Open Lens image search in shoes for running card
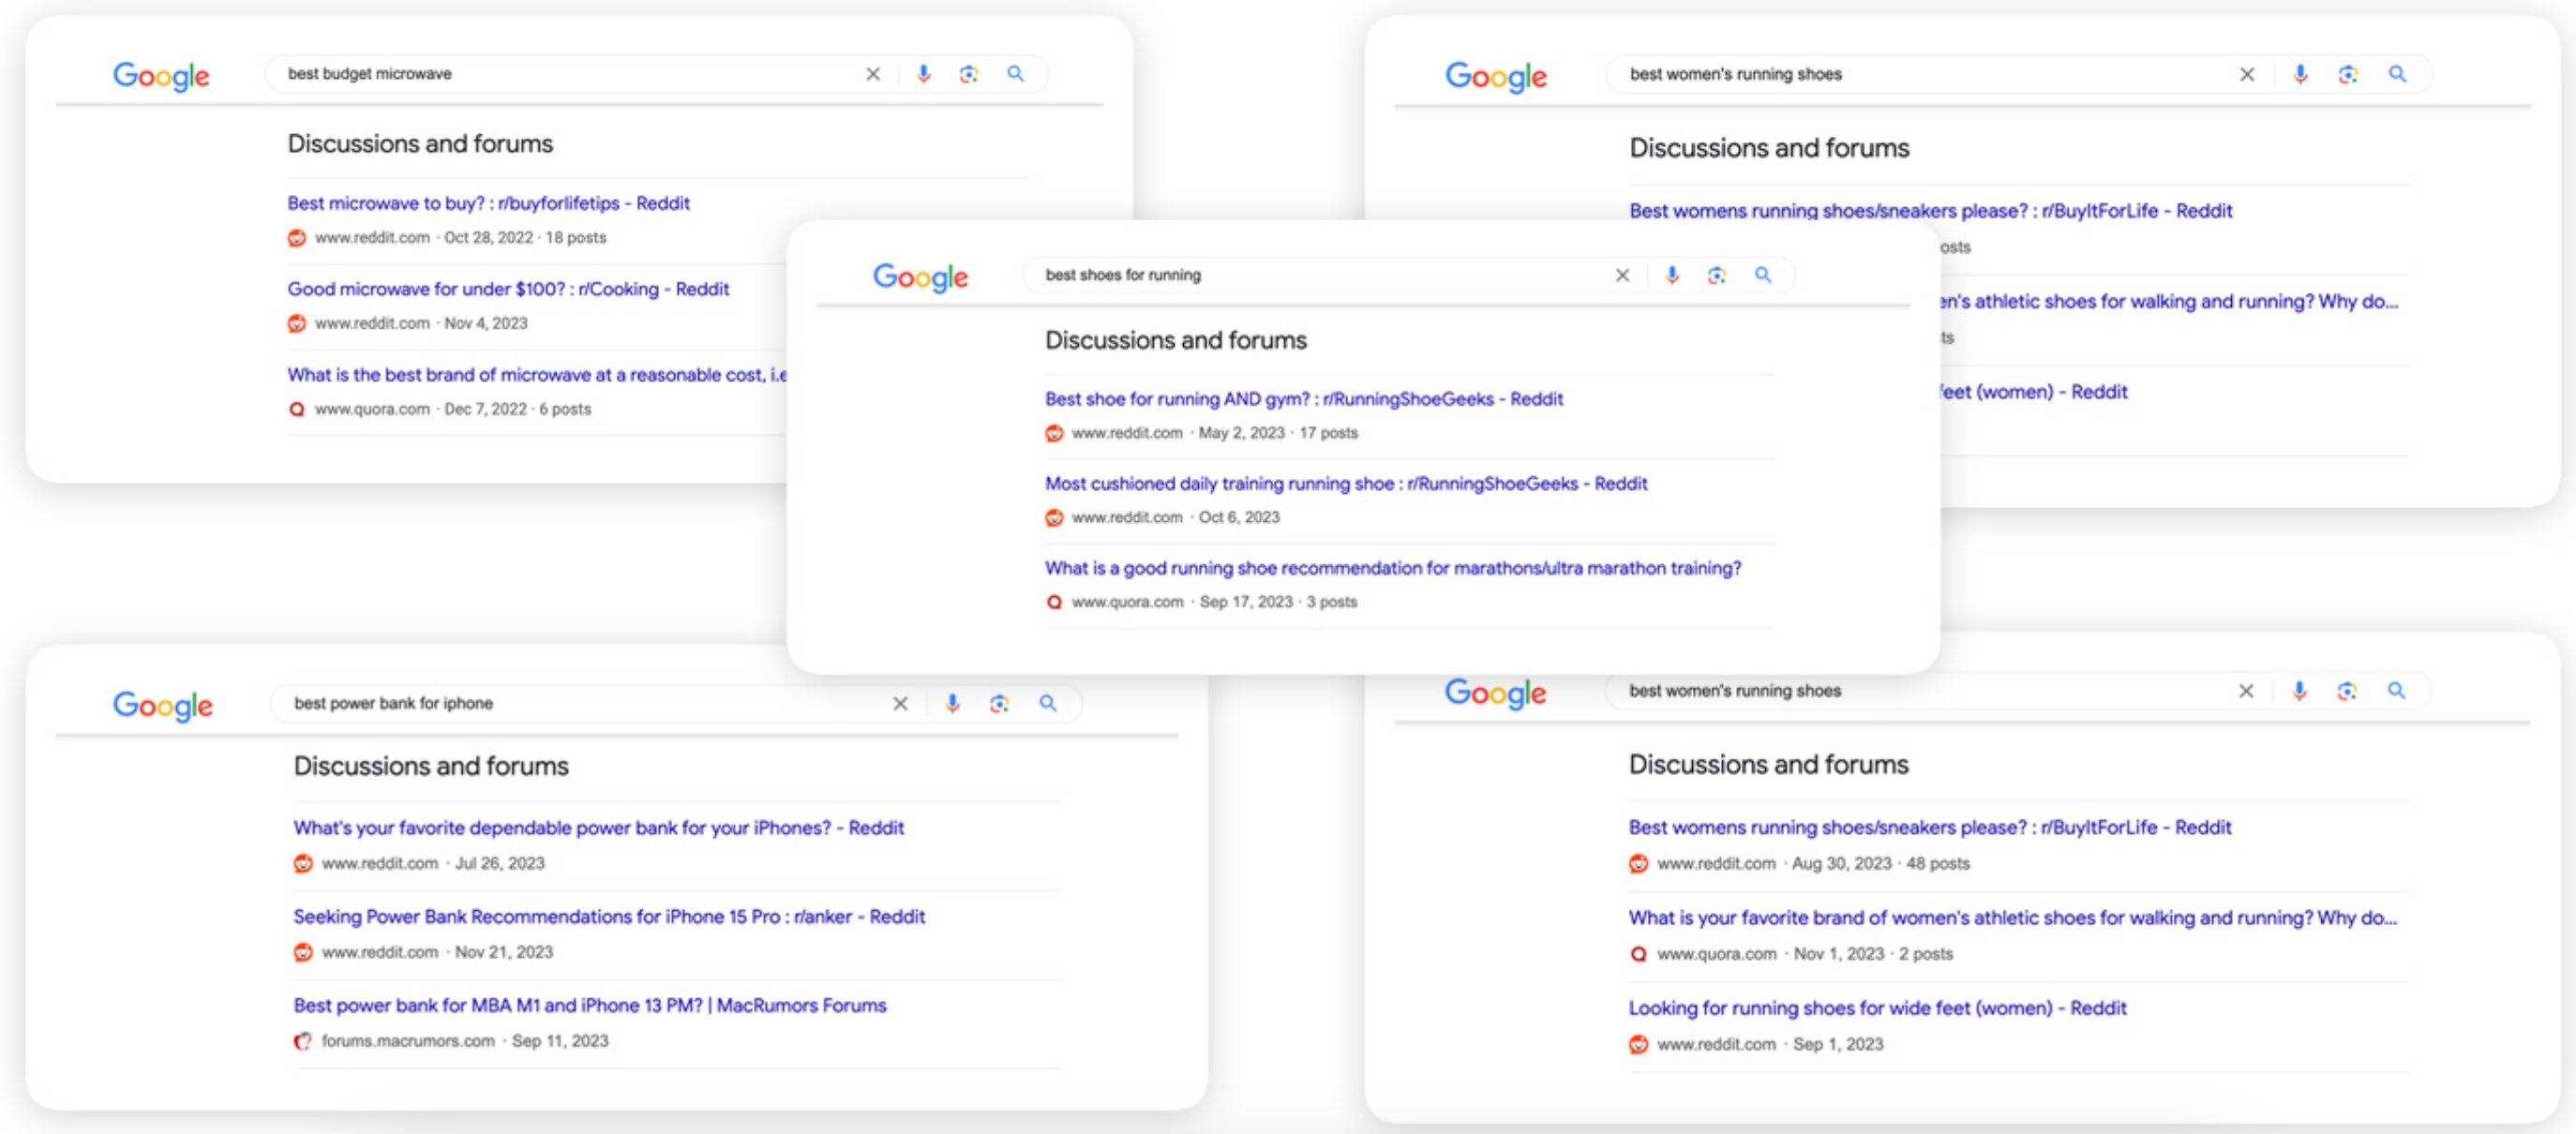This screenshot has width=2576, height=1134. point(1716,275)
